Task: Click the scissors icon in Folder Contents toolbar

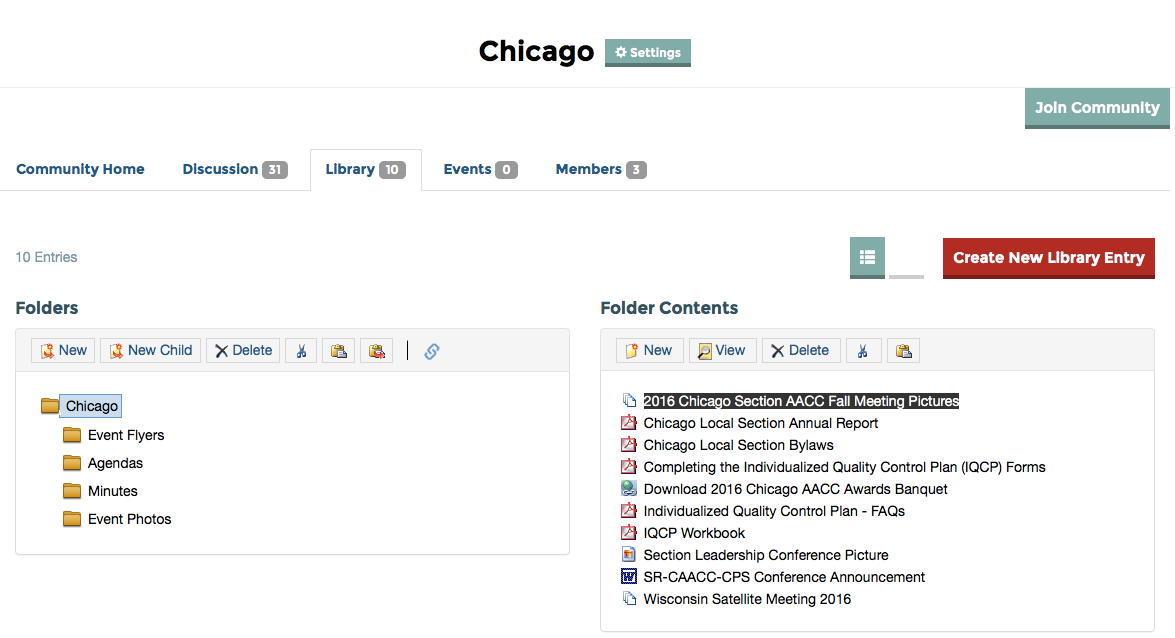Action: (863, 351)
